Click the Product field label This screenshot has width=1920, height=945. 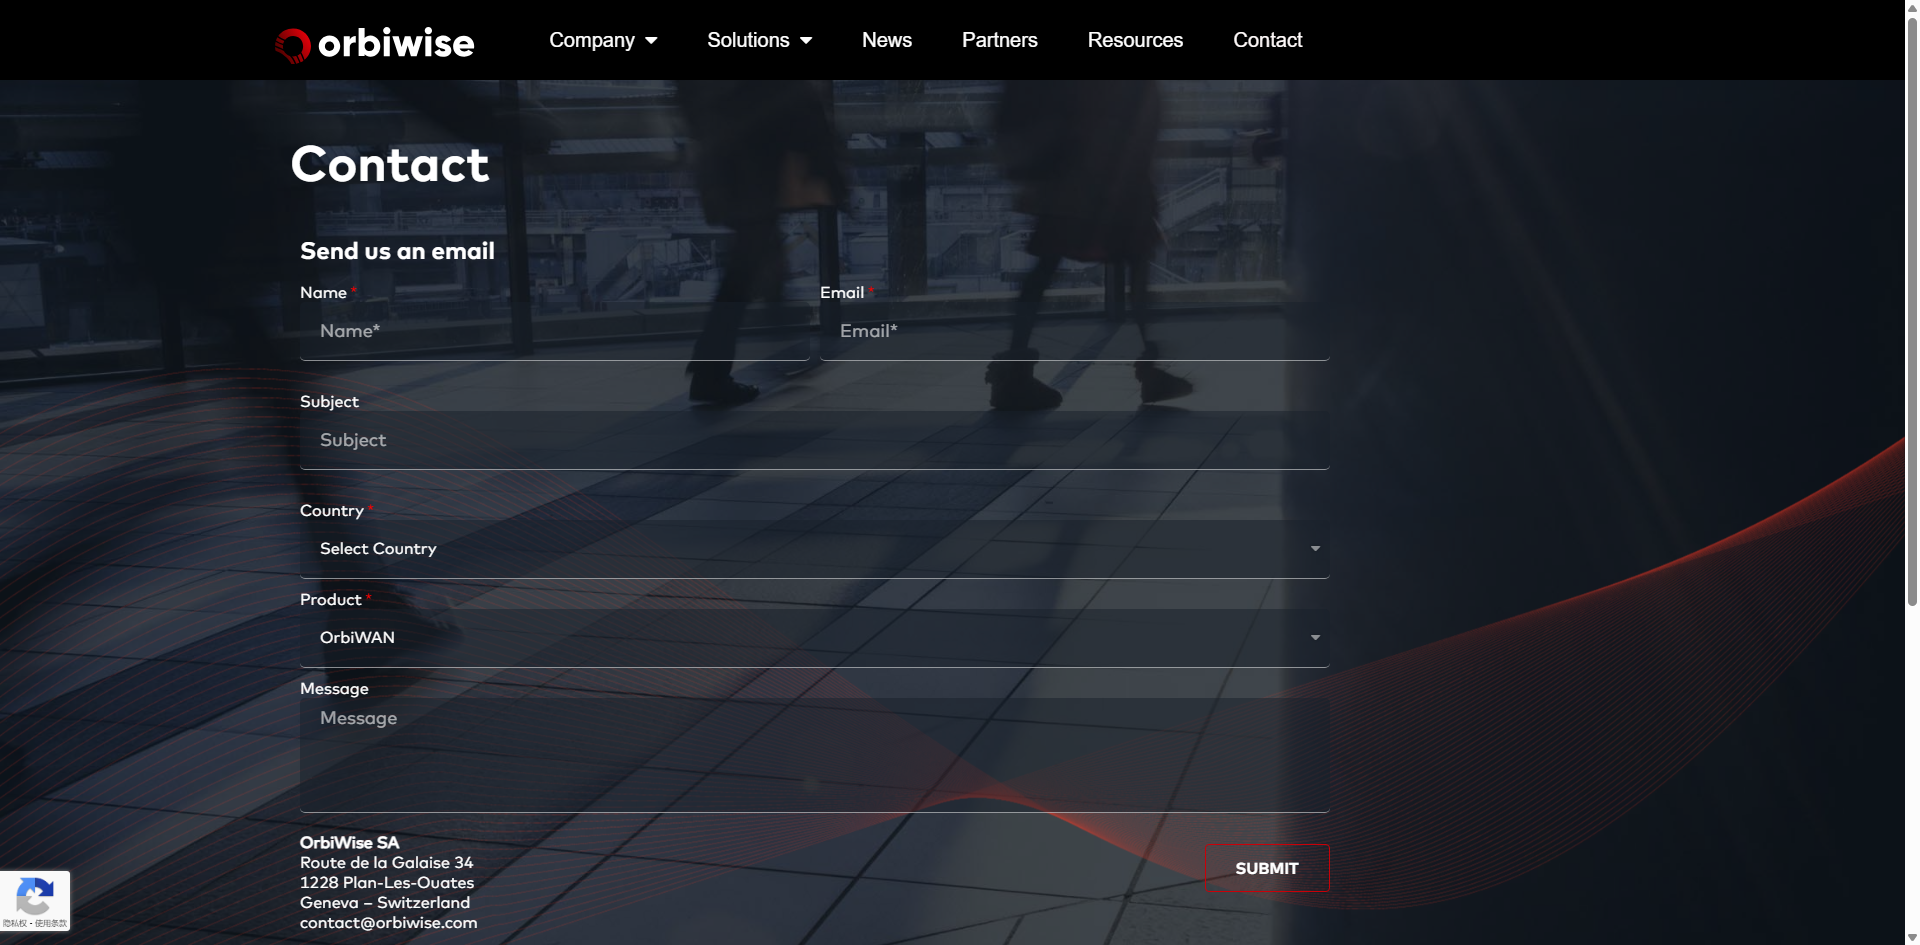pos(330,600)
